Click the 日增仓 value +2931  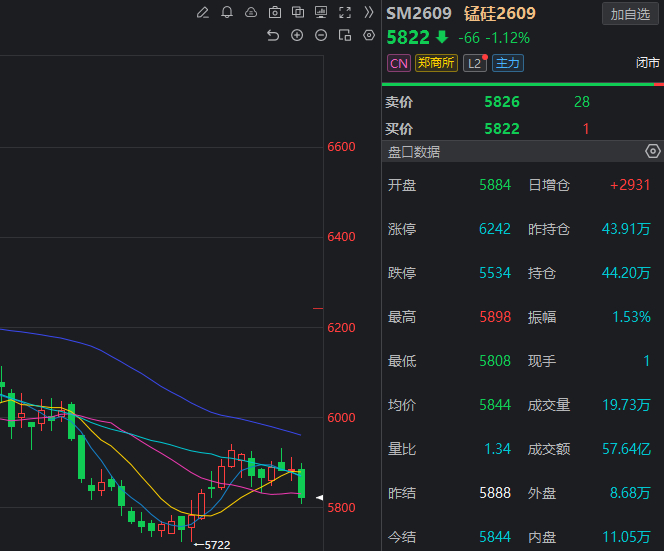pyautogui.click(x=630, y=185)
